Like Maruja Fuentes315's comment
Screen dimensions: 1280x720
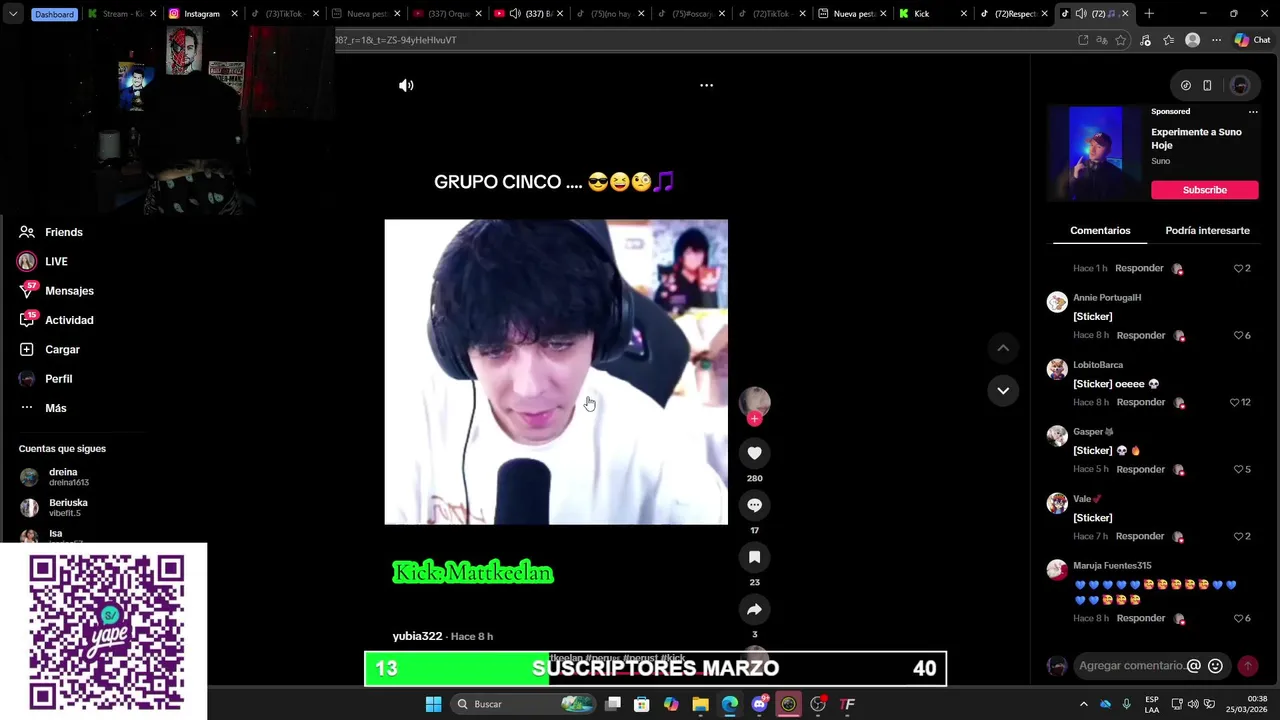coord(1238,618)
